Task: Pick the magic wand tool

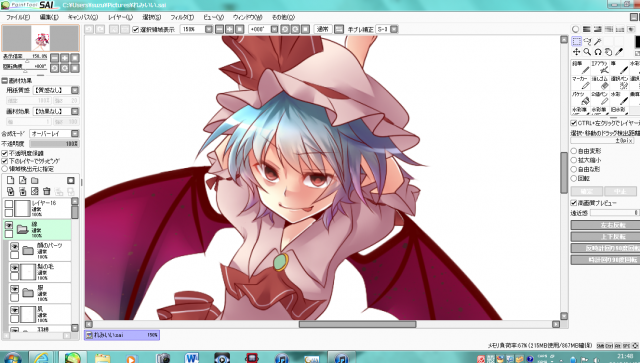Action: click(x=598, y=41)
